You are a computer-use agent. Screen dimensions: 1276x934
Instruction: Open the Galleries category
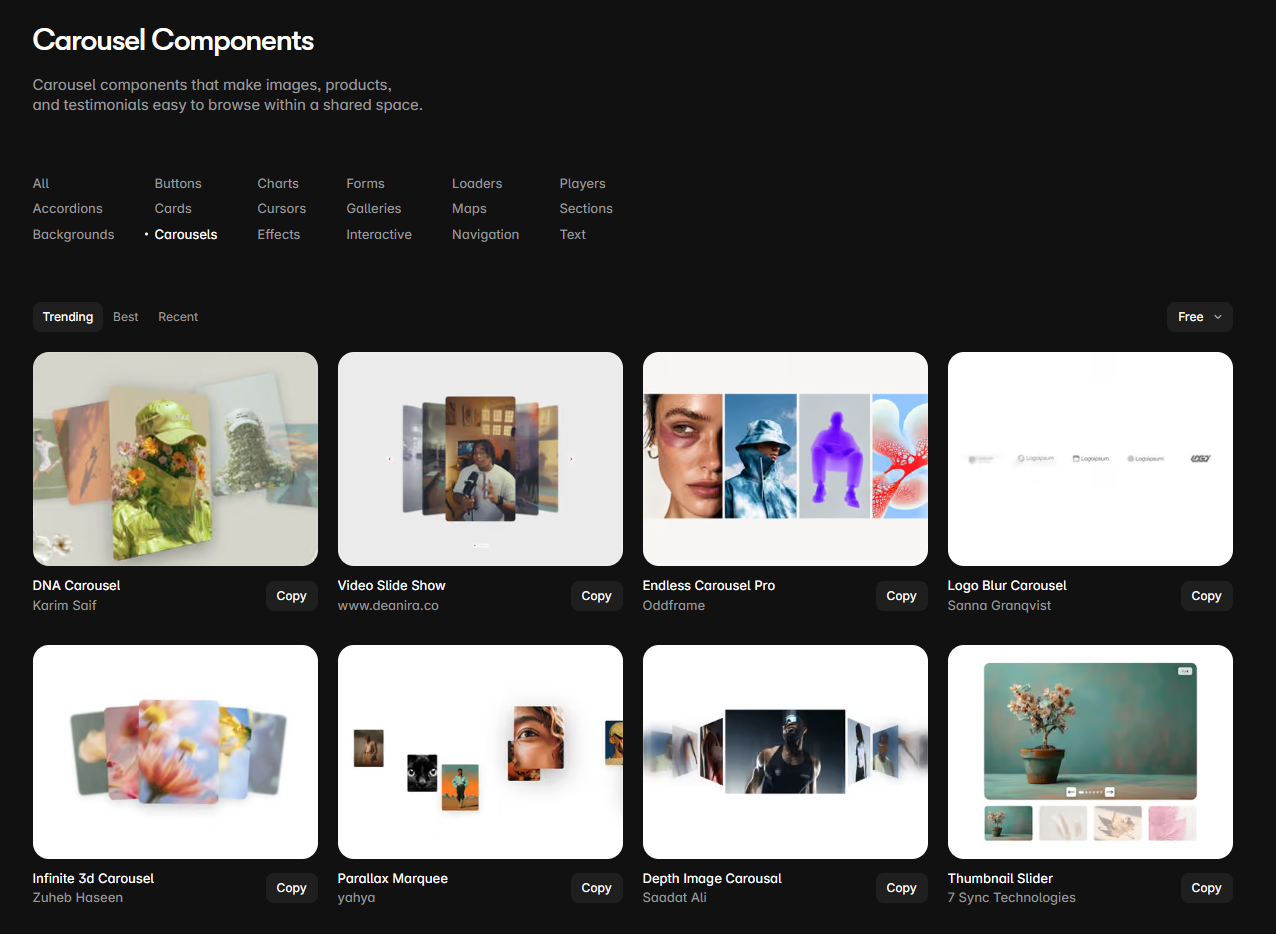point(374,209)
